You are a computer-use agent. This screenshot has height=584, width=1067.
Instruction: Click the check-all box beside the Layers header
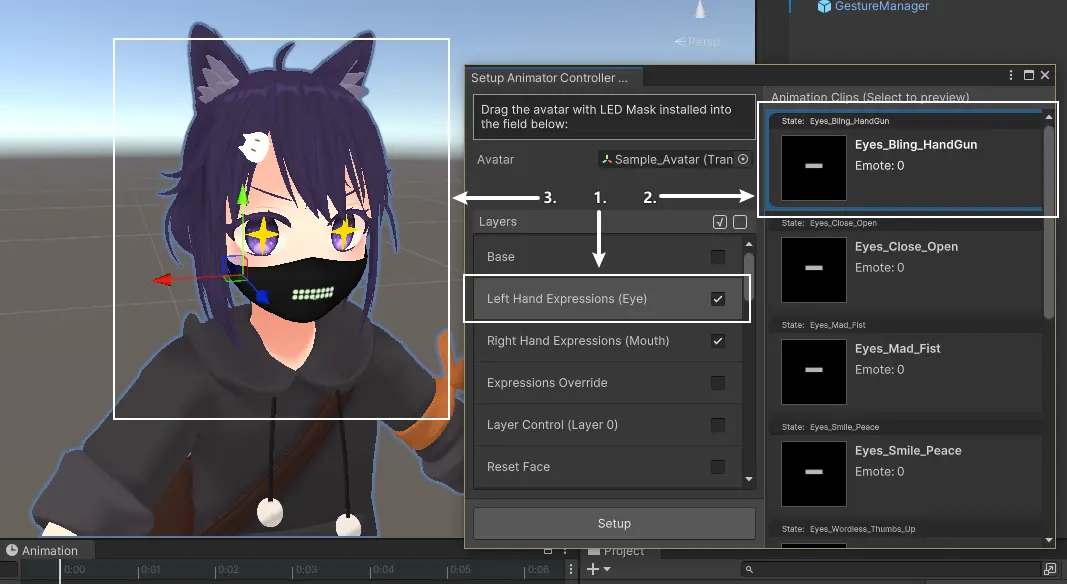(719, 221)
